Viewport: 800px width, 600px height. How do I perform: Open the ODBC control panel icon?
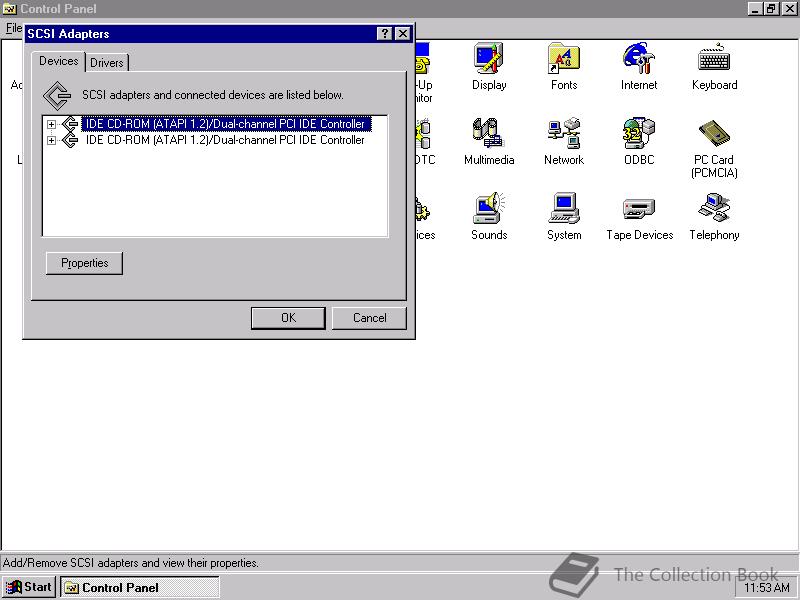pyautogui.click(x=639, y=141)
